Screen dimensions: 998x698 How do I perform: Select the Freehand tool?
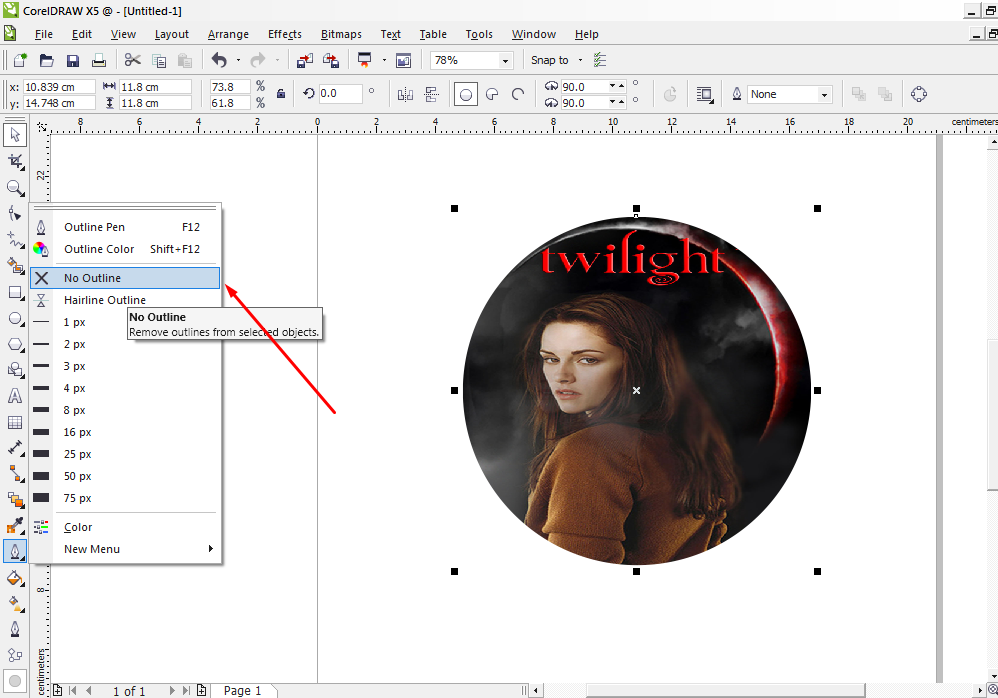click(x=15, y=240)
